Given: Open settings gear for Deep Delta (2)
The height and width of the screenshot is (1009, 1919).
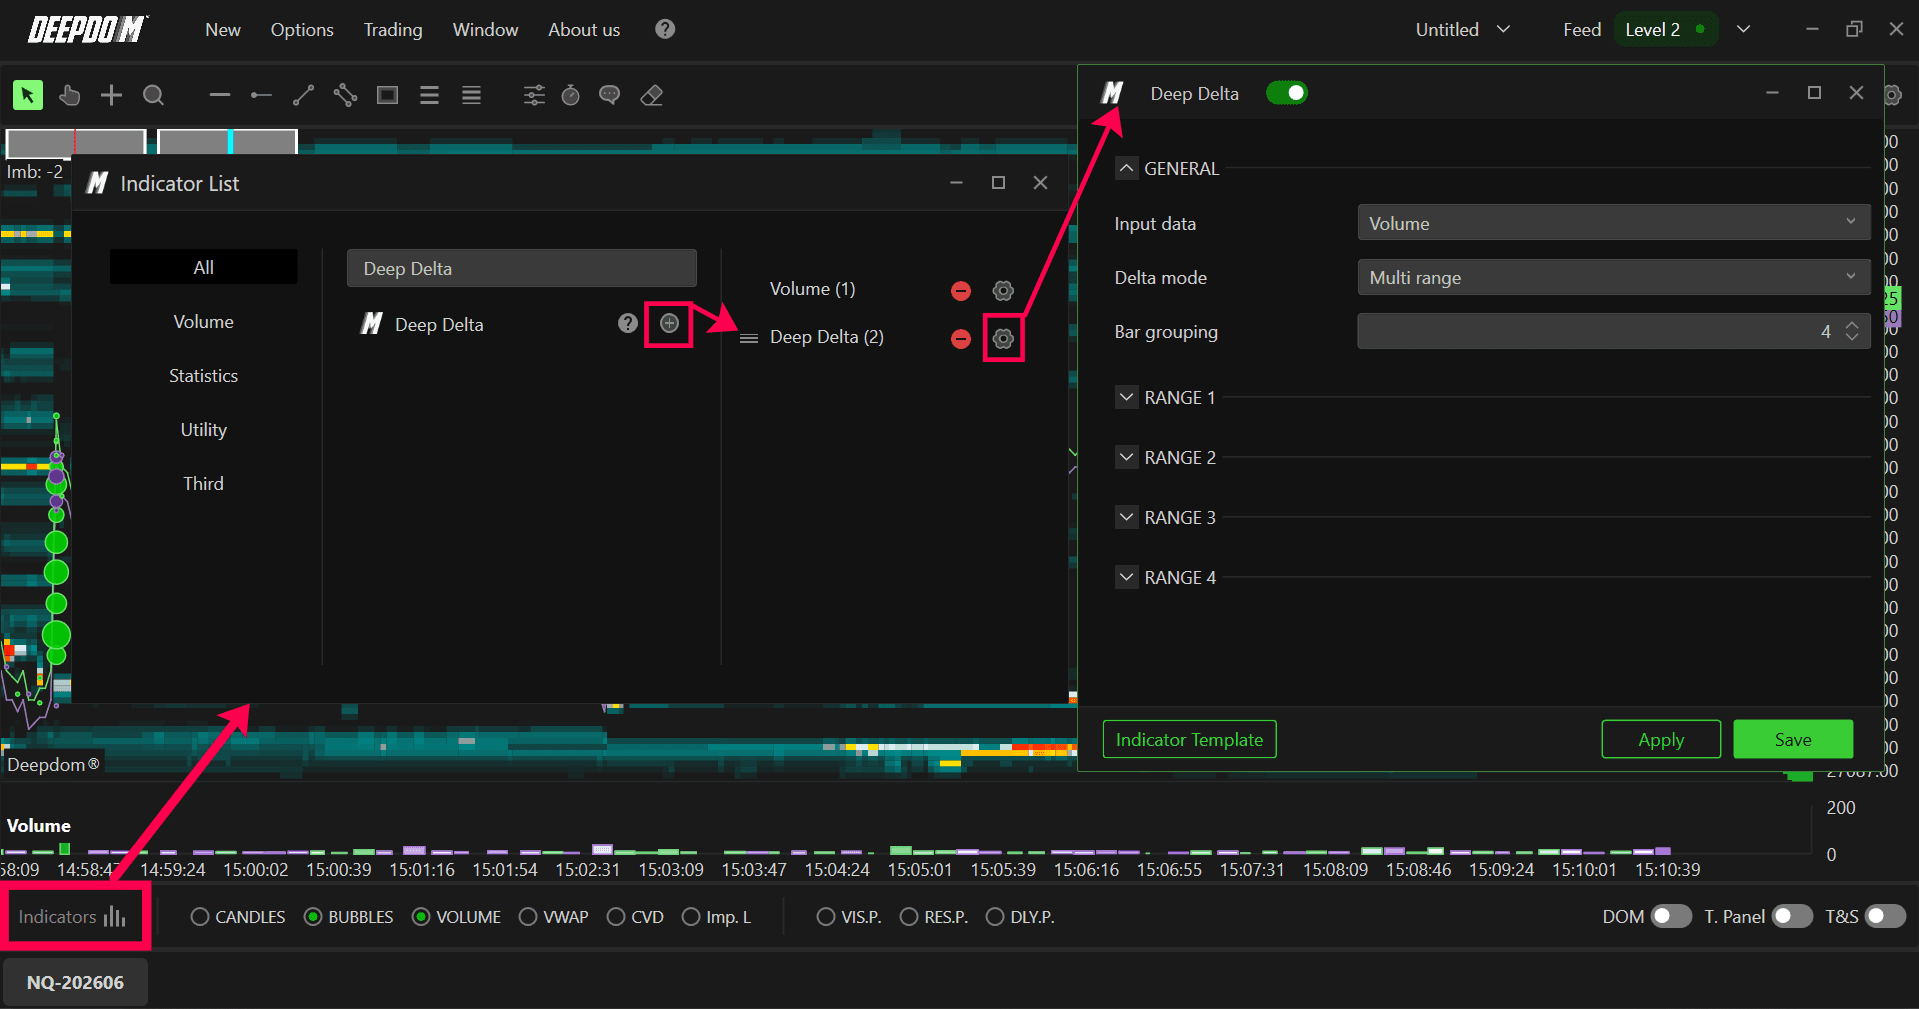Looking at the screenshot, I should (x=1003, y=339).
